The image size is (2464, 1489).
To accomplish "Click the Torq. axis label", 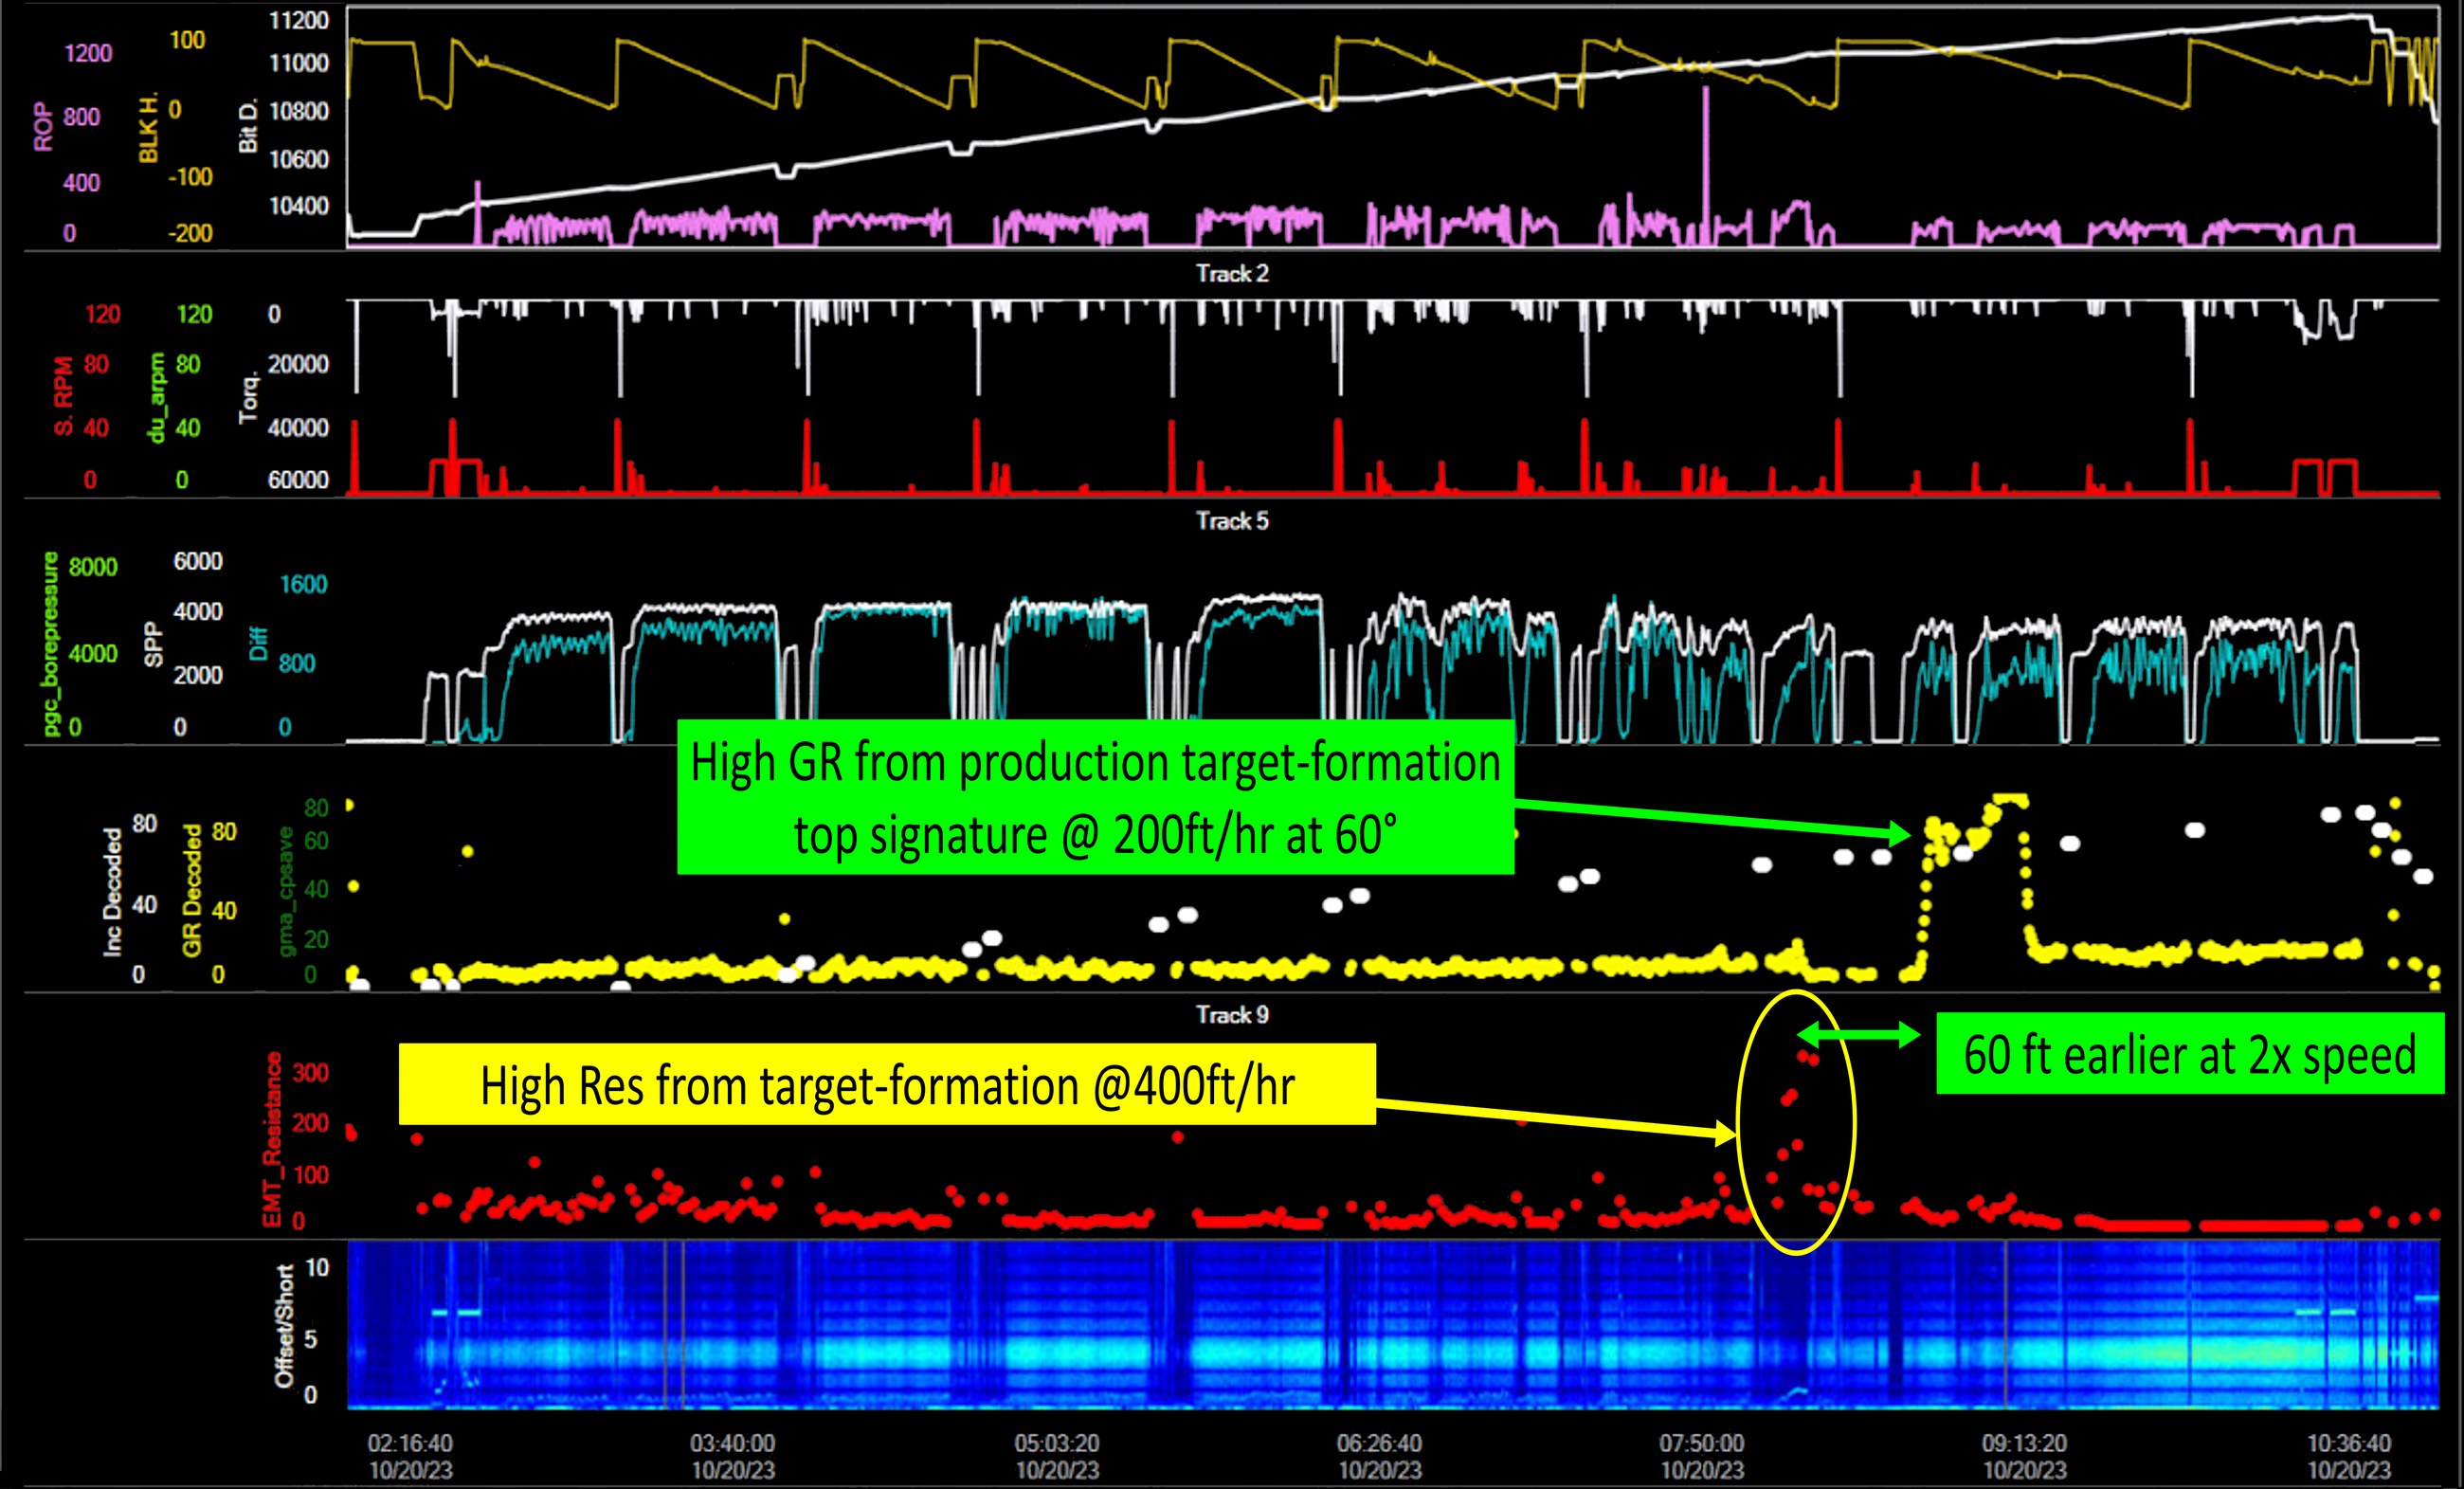I will click(248, 397).
